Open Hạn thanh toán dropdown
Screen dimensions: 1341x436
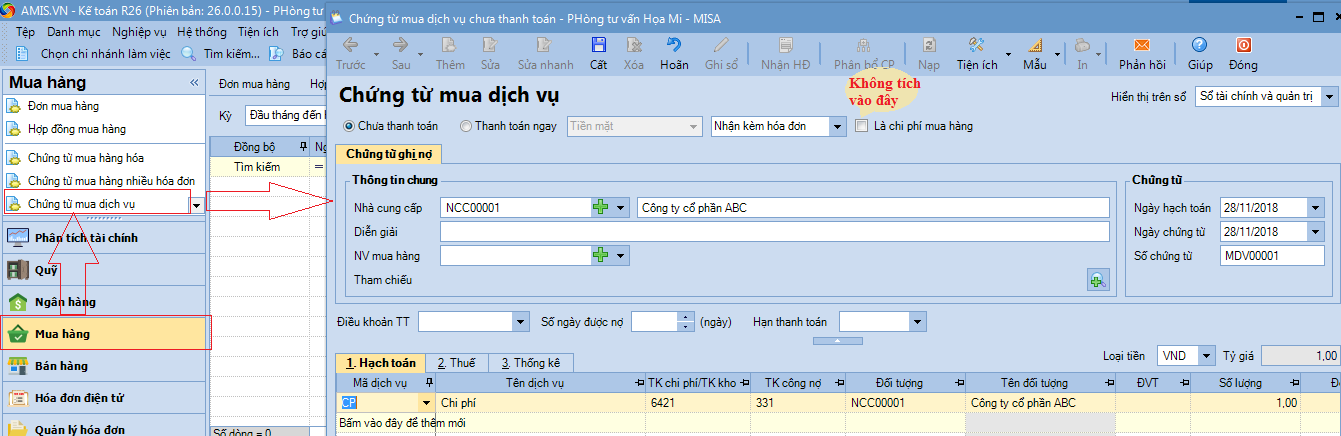tap(920, 322)
